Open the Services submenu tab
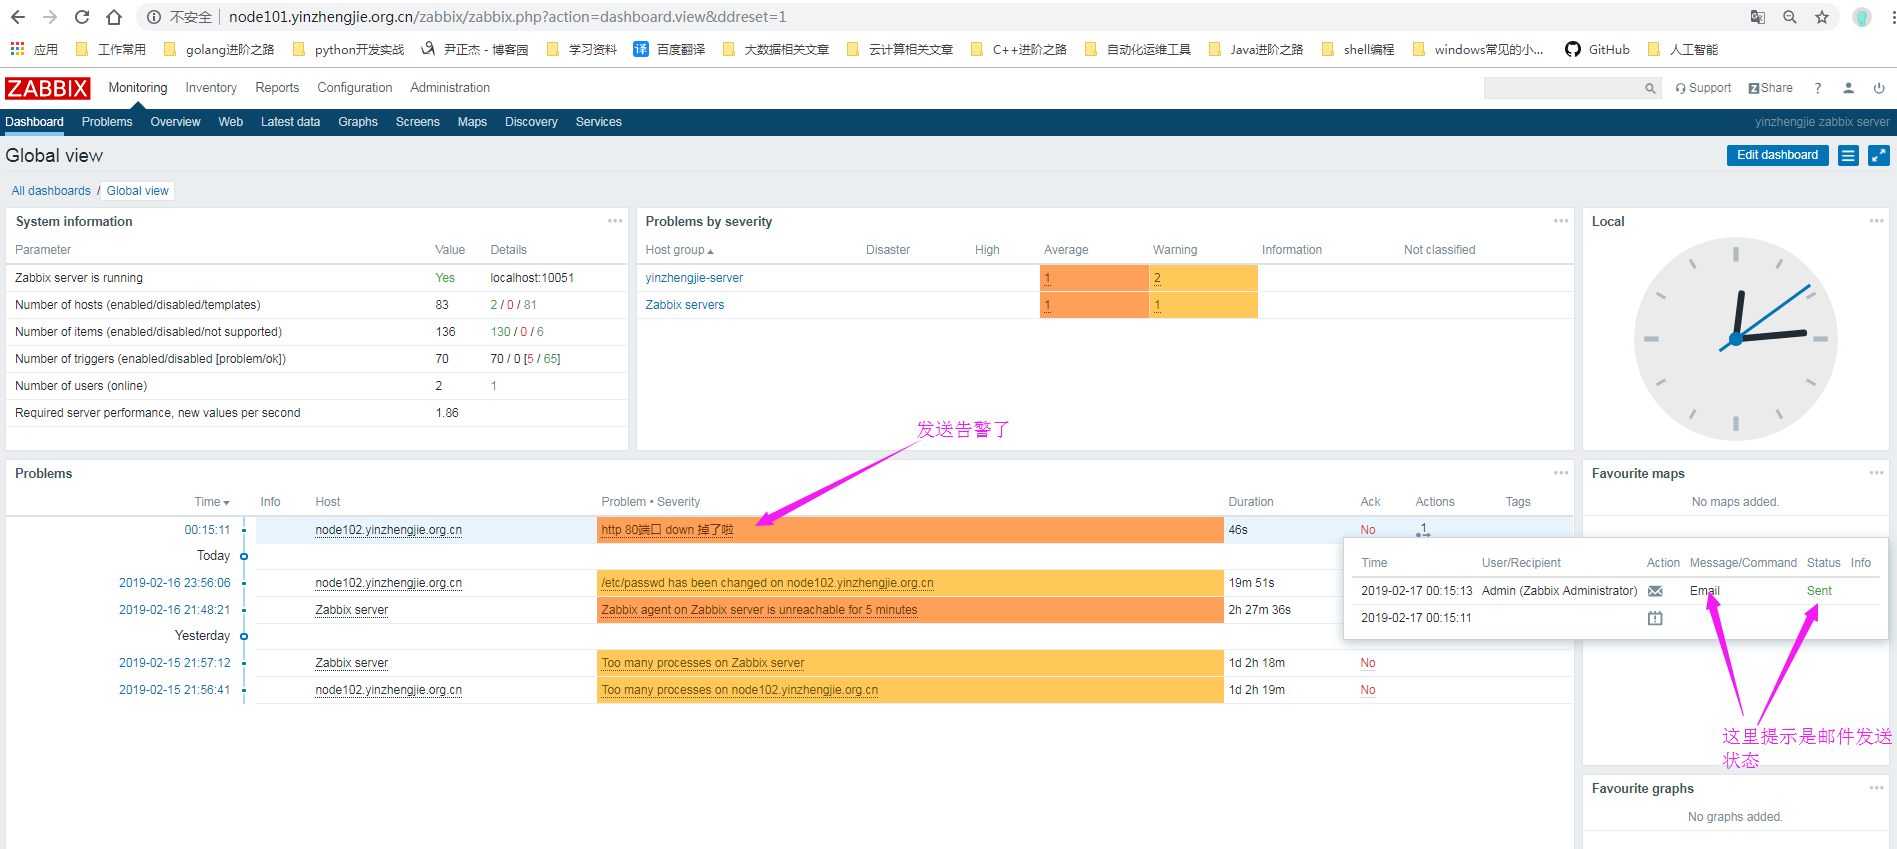1897x849 pixels. [x=598, y=122]
